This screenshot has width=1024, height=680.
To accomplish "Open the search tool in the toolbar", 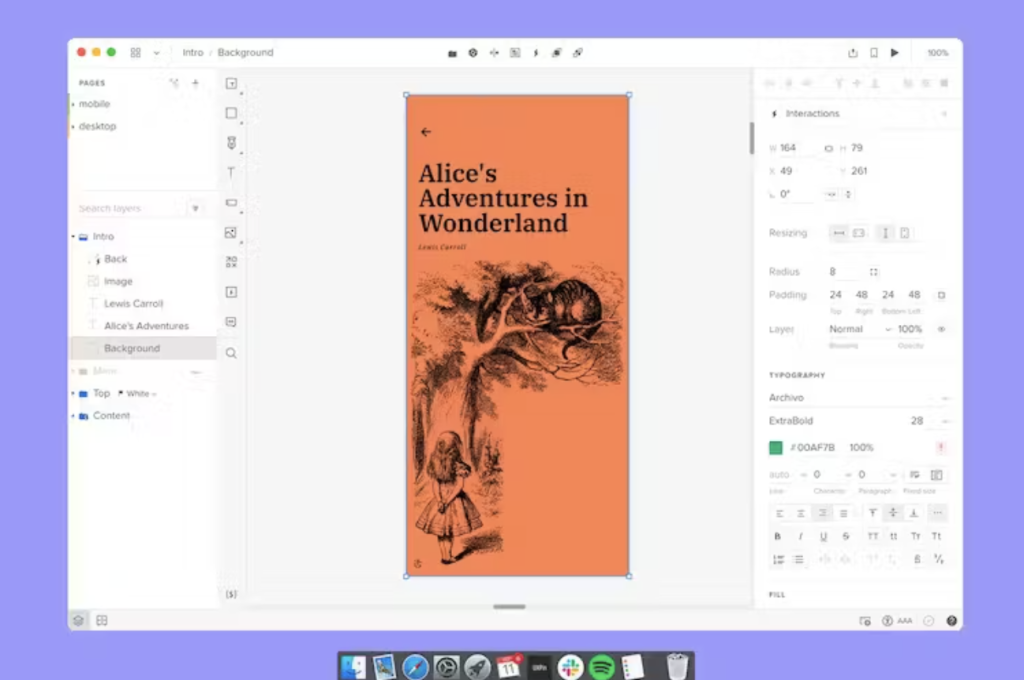I will (231, 353).
